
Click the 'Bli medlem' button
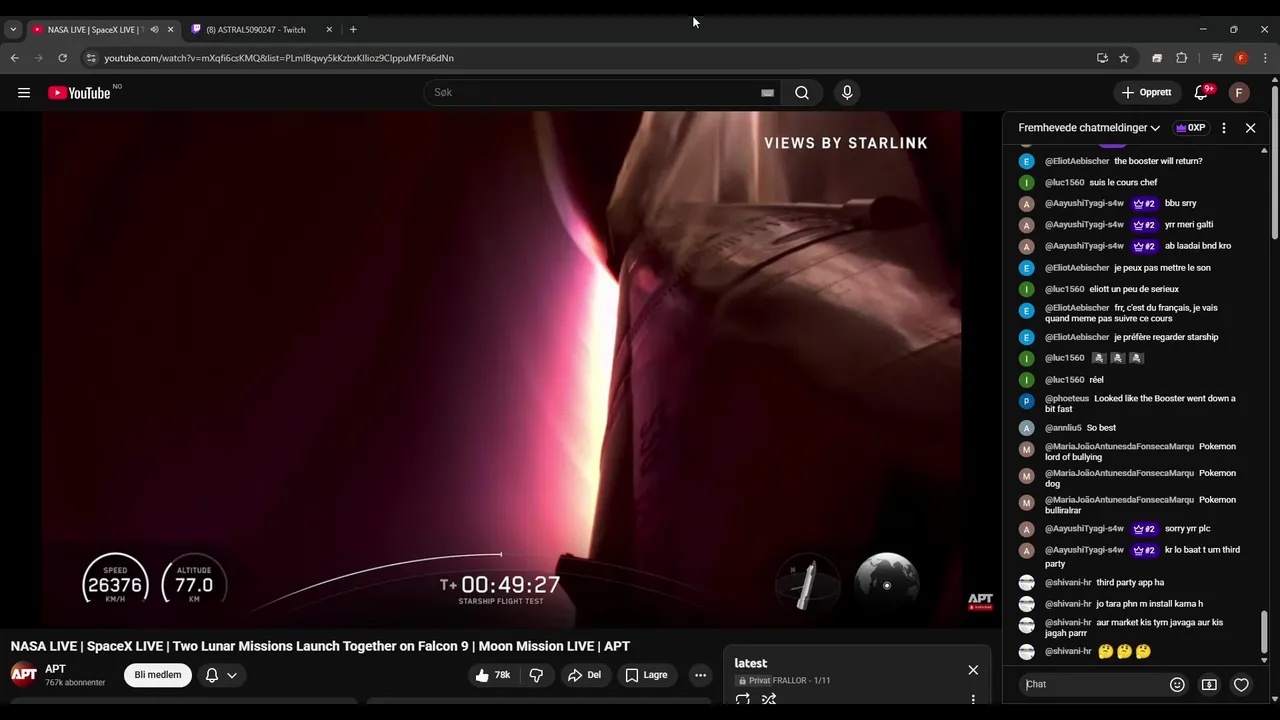point(158,675)
